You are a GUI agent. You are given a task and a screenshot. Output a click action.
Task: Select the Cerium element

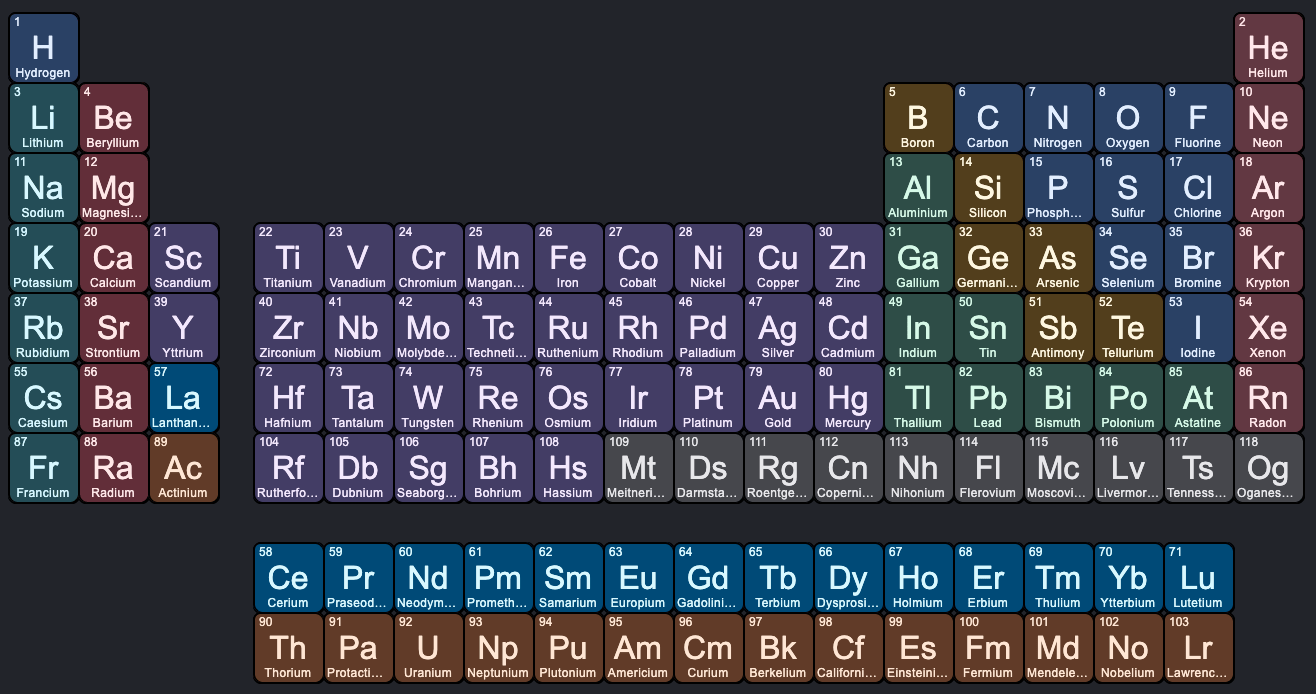pyautogui.click(x=288, y=578)
